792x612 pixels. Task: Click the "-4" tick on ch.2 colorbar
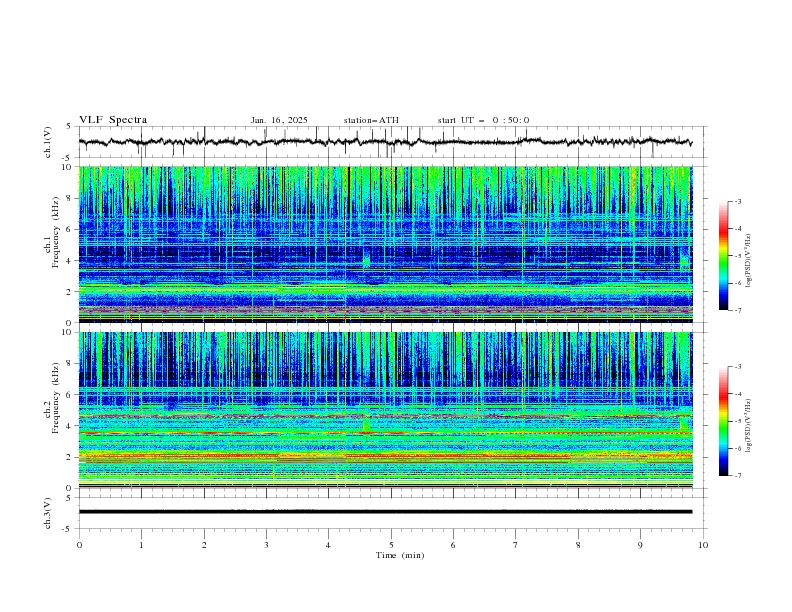[x=737, y=394]
